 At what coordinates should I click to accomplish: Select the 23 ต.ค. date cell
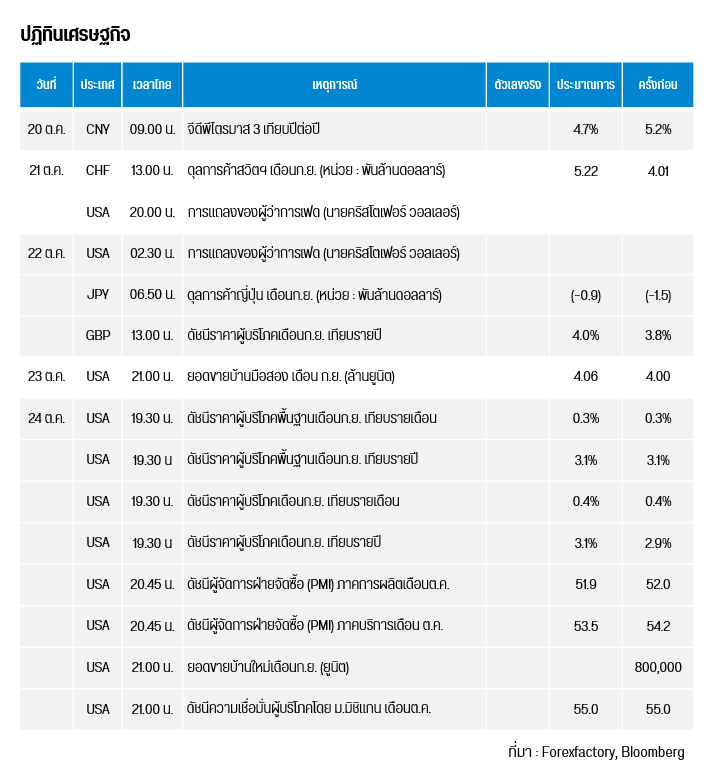(x=46, y=376)
